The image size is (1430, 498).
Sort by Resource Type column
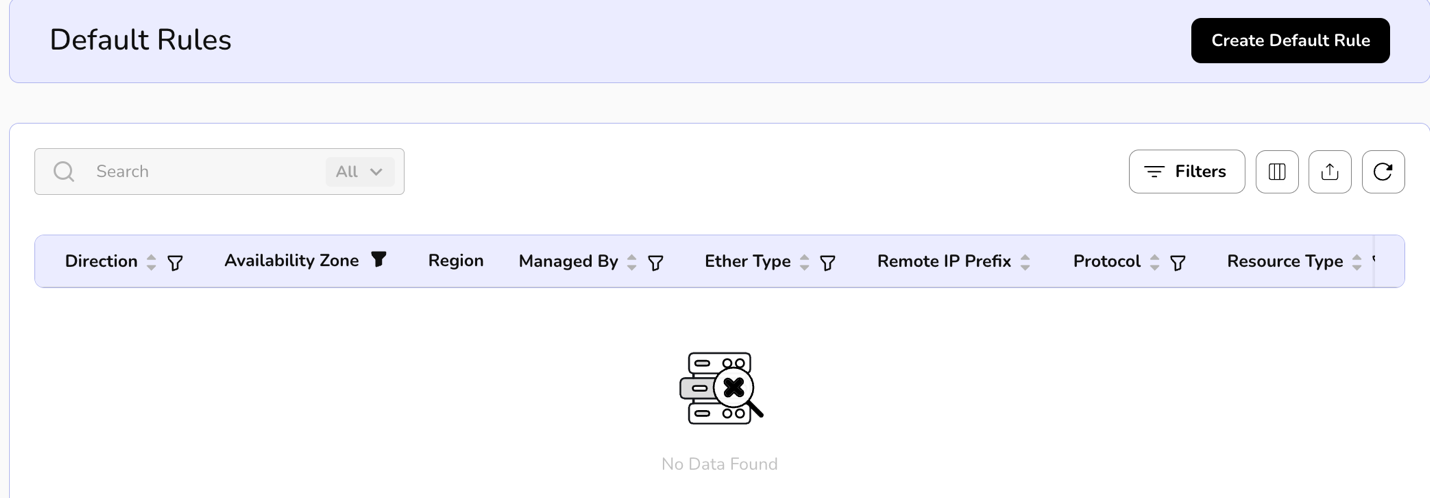(x=1357, y=262)
